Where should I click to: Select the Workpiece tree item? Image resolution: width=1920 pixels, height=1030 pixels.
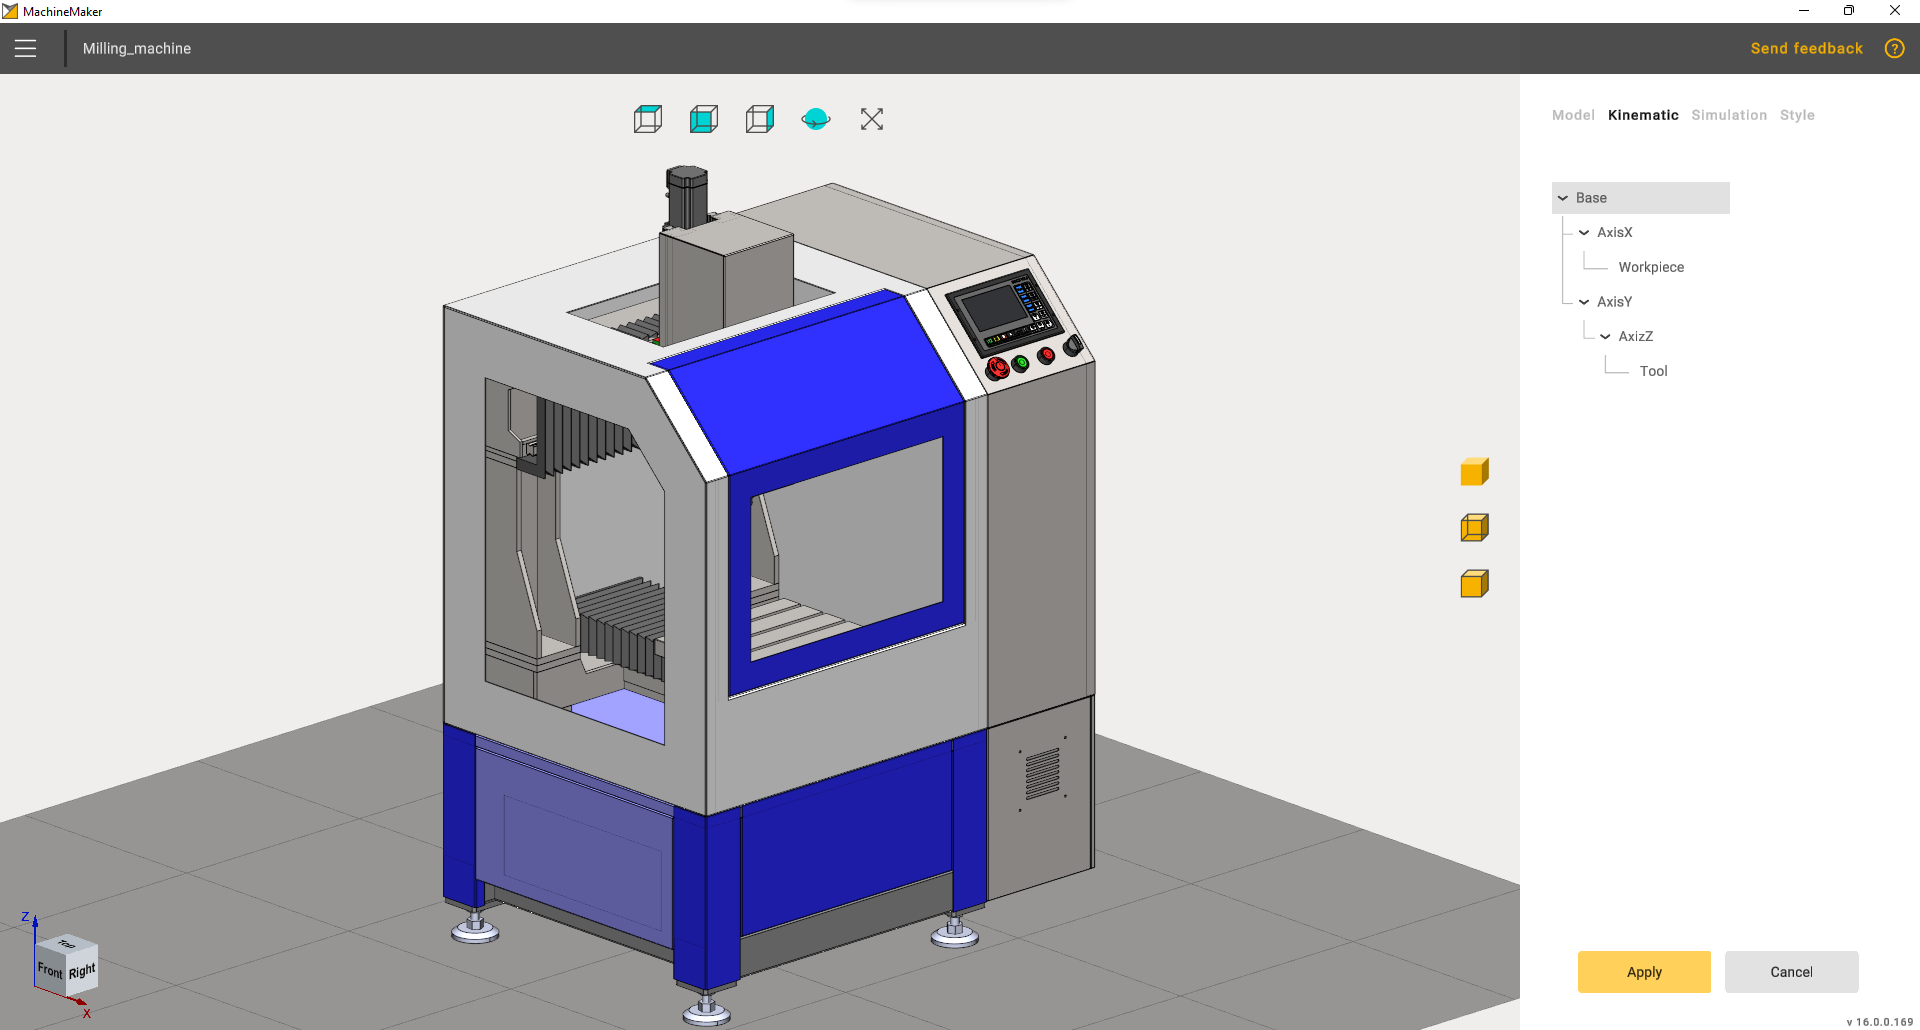pos(1651,267)
